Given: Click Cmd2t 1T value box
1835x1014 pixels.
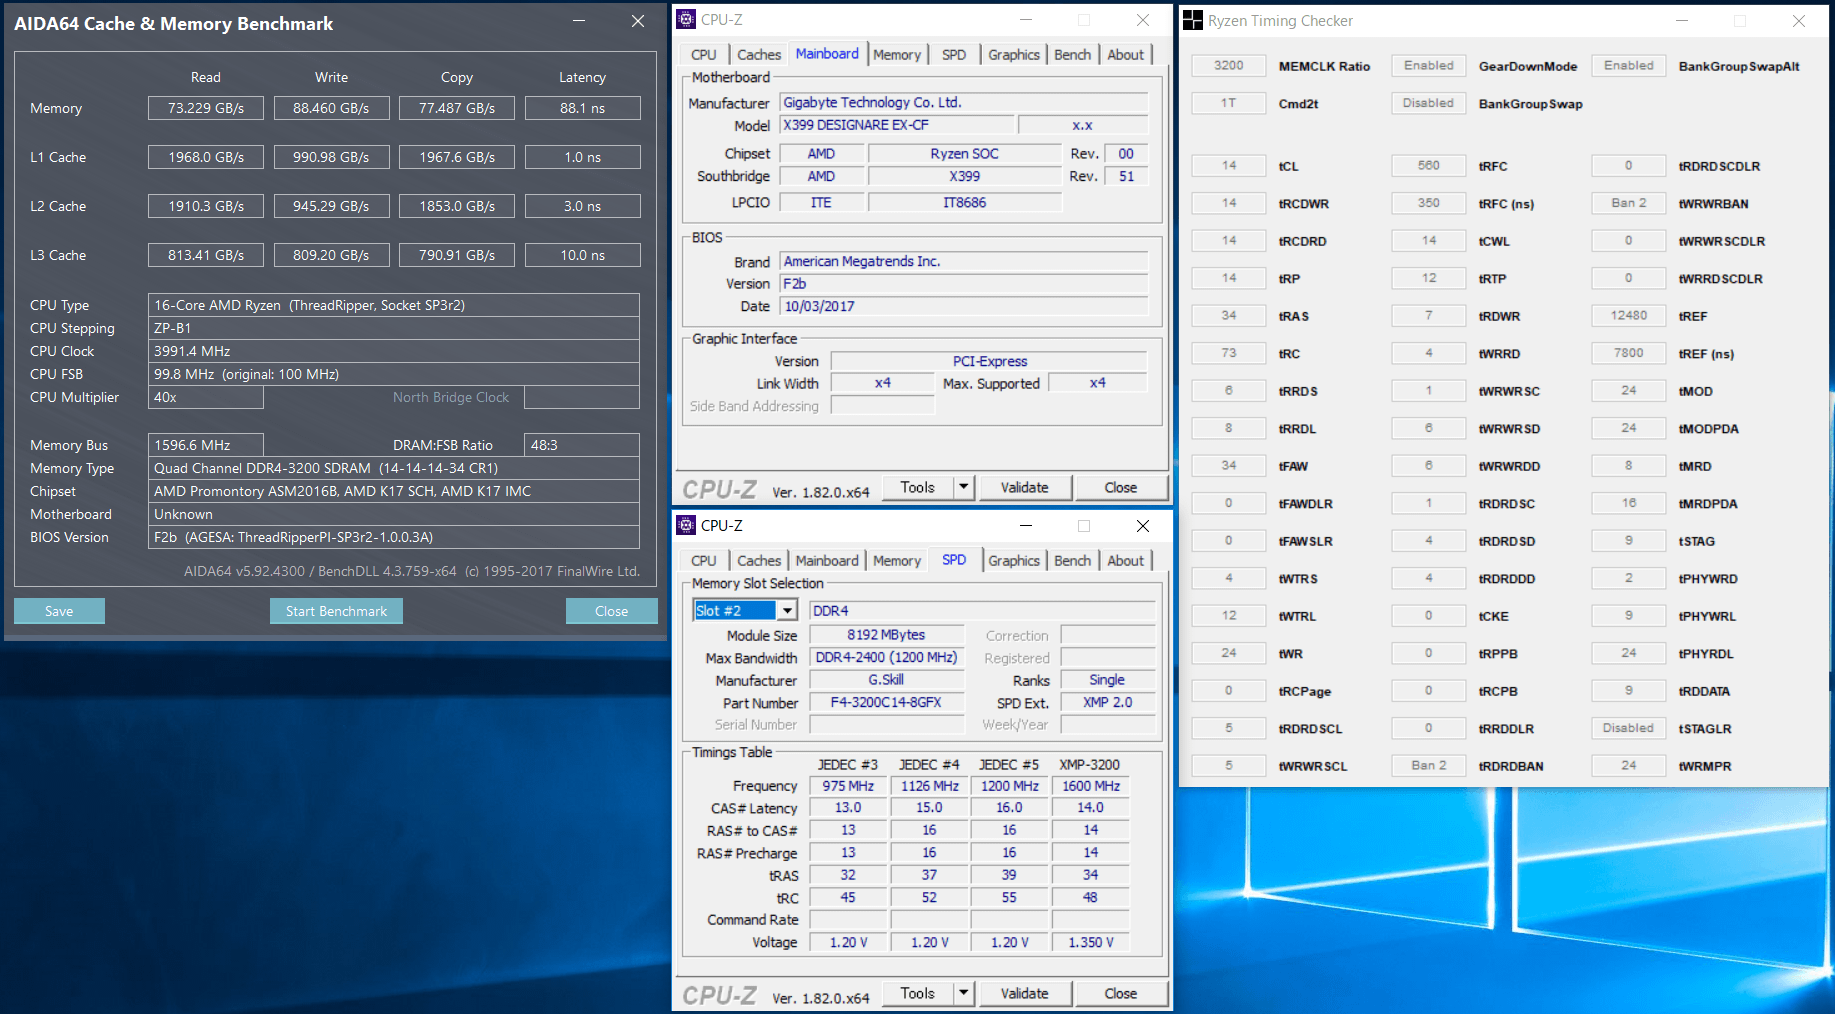Looking at the screenshot, I should (1229, 103).
